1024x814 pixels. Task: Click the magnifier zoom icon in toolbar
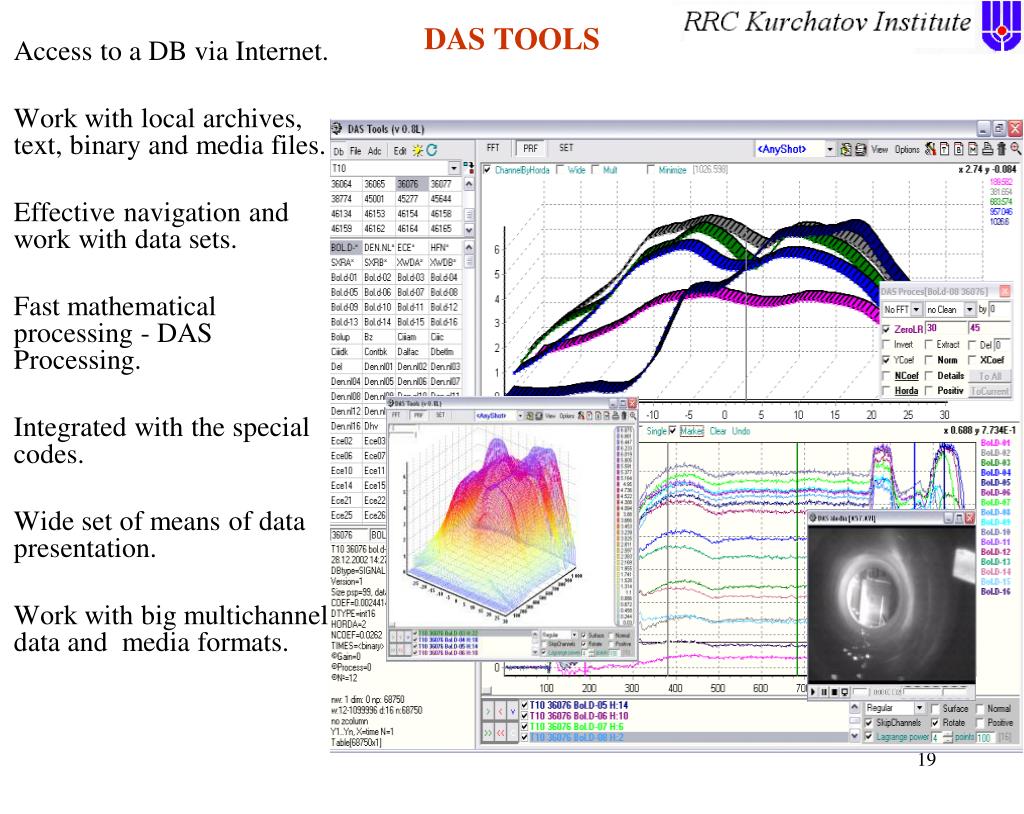pos(1016,150)
